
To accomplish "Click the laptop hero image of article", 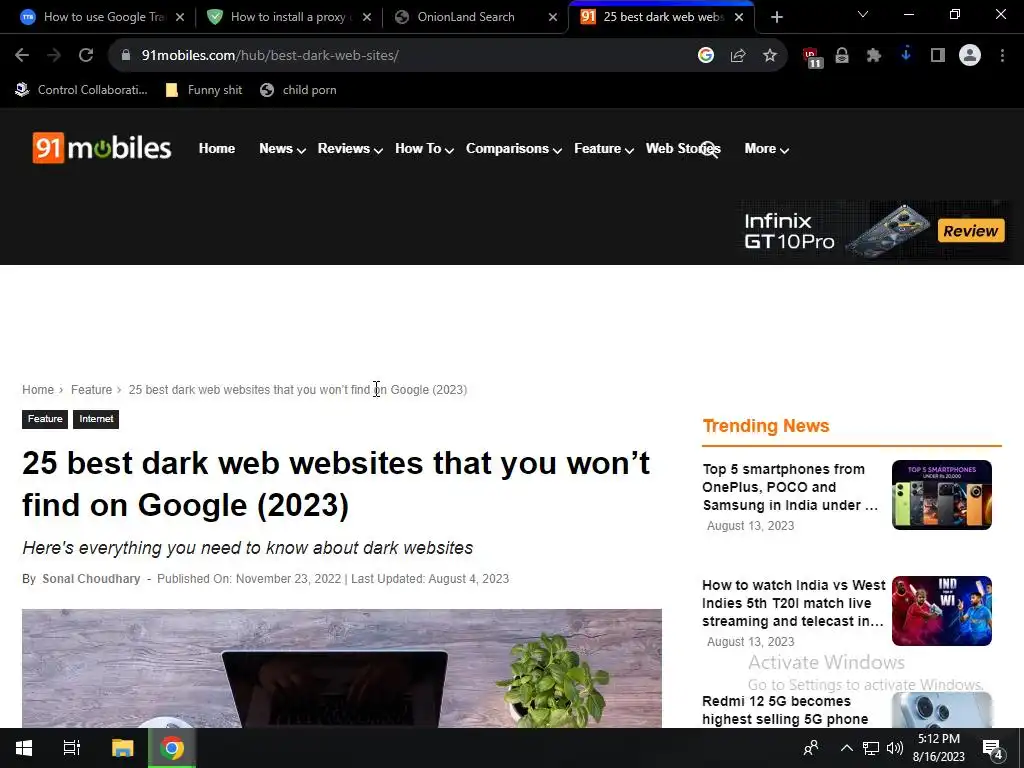I will 342,669.
